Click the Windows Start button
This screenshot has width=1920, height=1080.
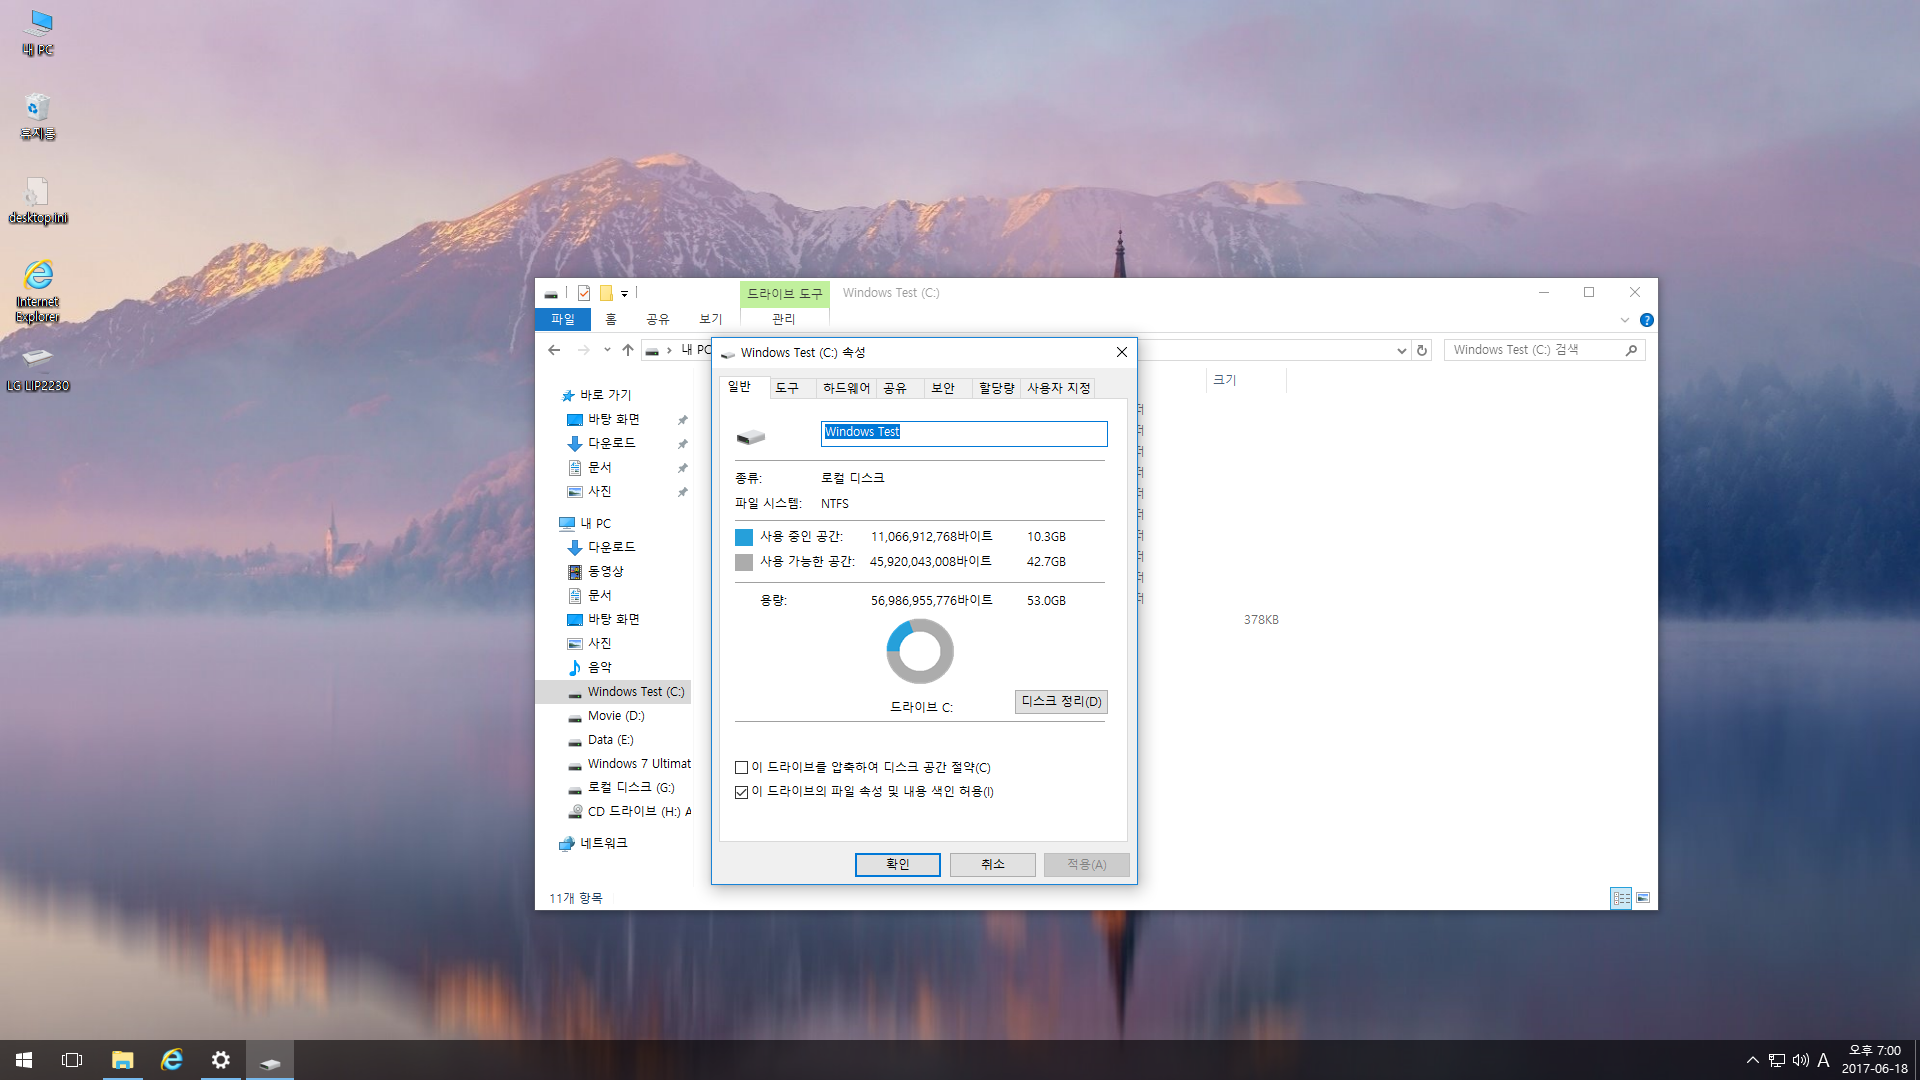[x=24, y=1060]
